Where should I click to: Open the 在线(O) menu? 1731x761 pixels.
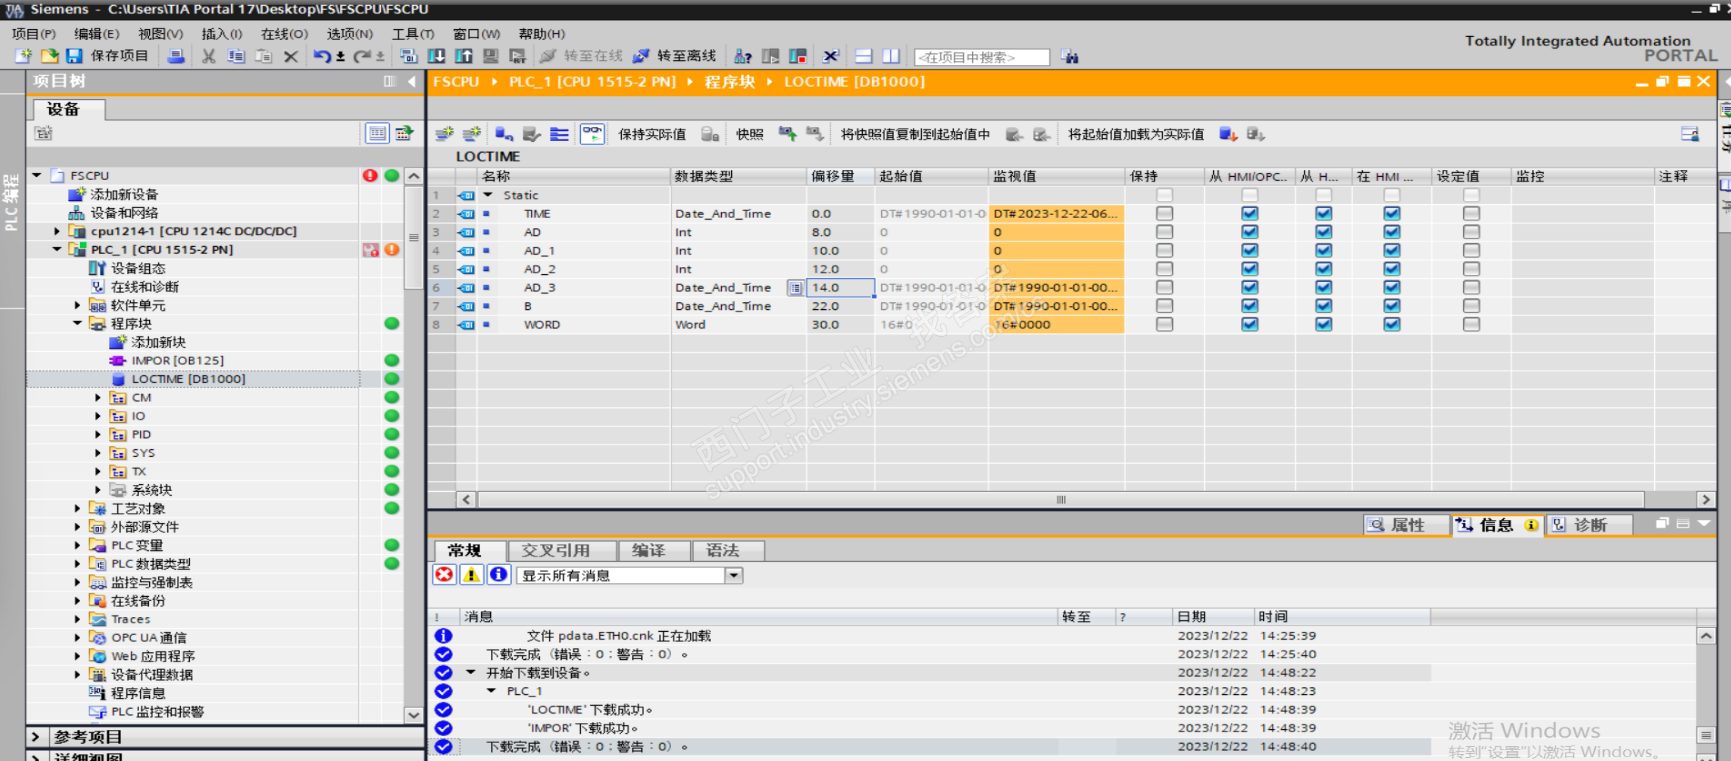point(285,34)
